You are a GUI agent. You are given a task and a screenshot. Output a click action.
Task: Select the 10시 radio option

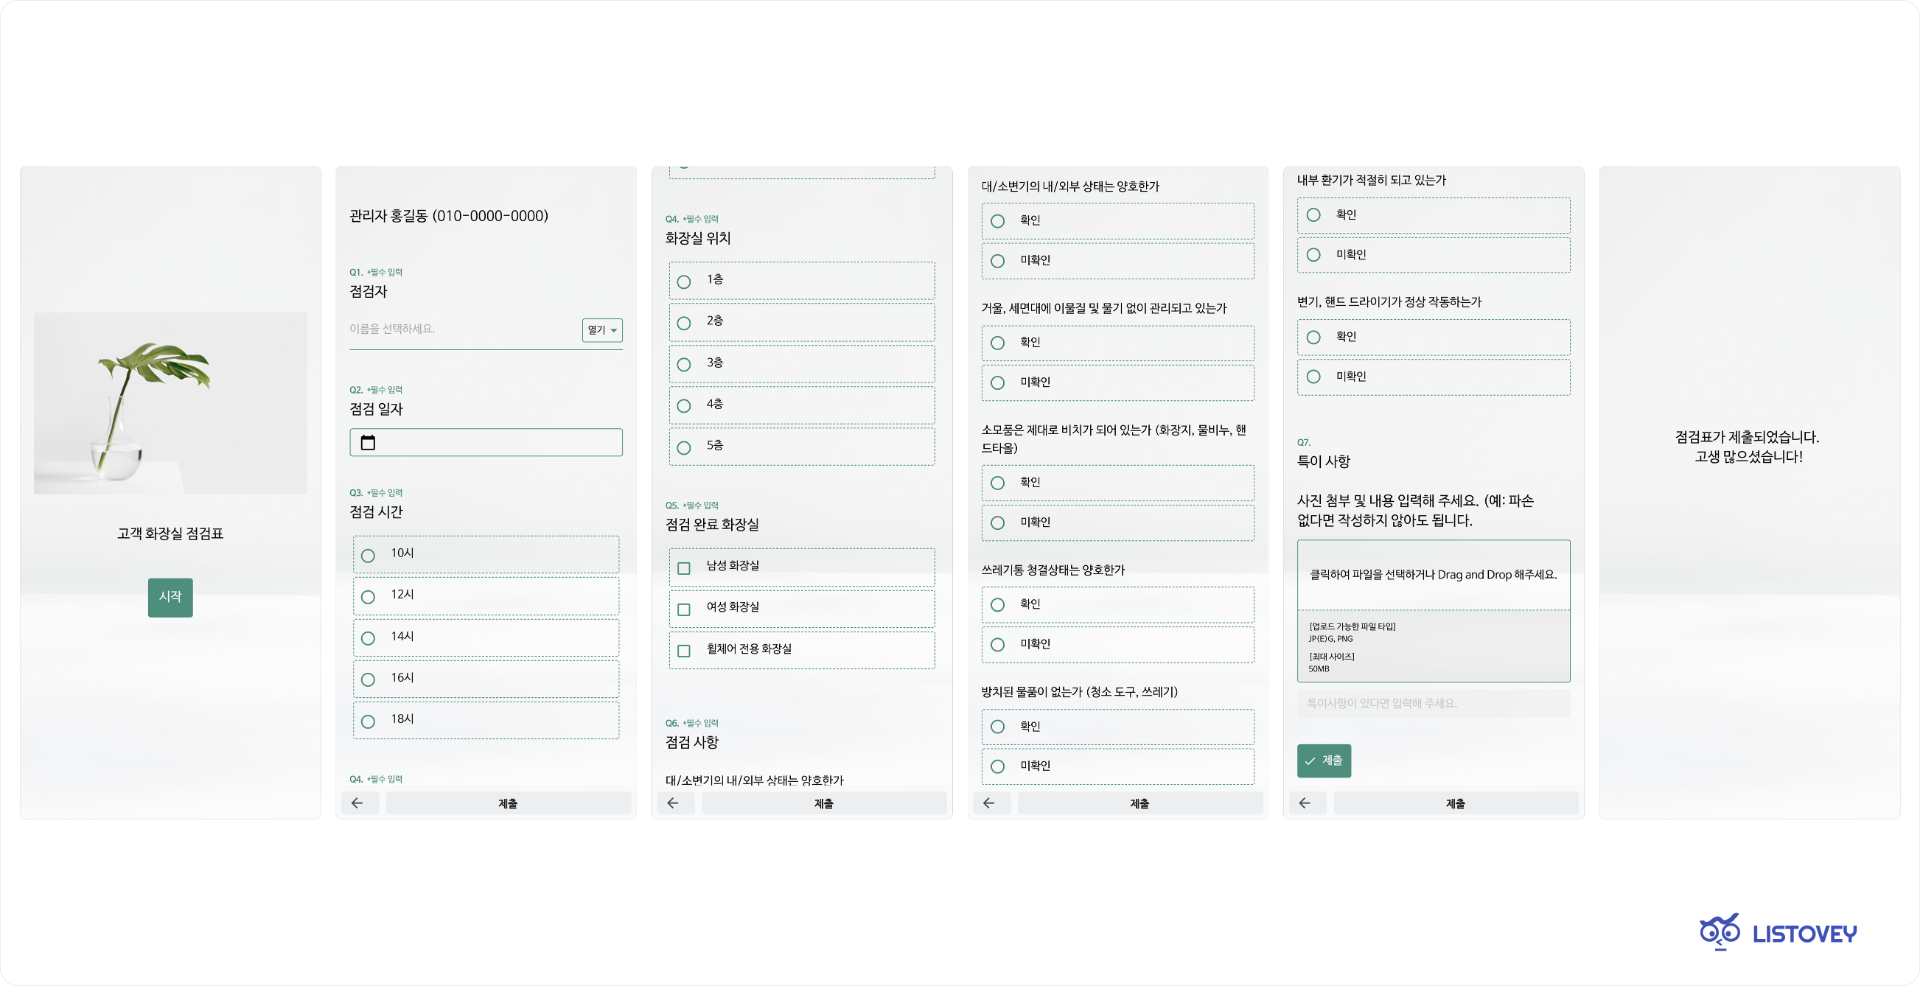pyautogui.click(x=368, y=556)
